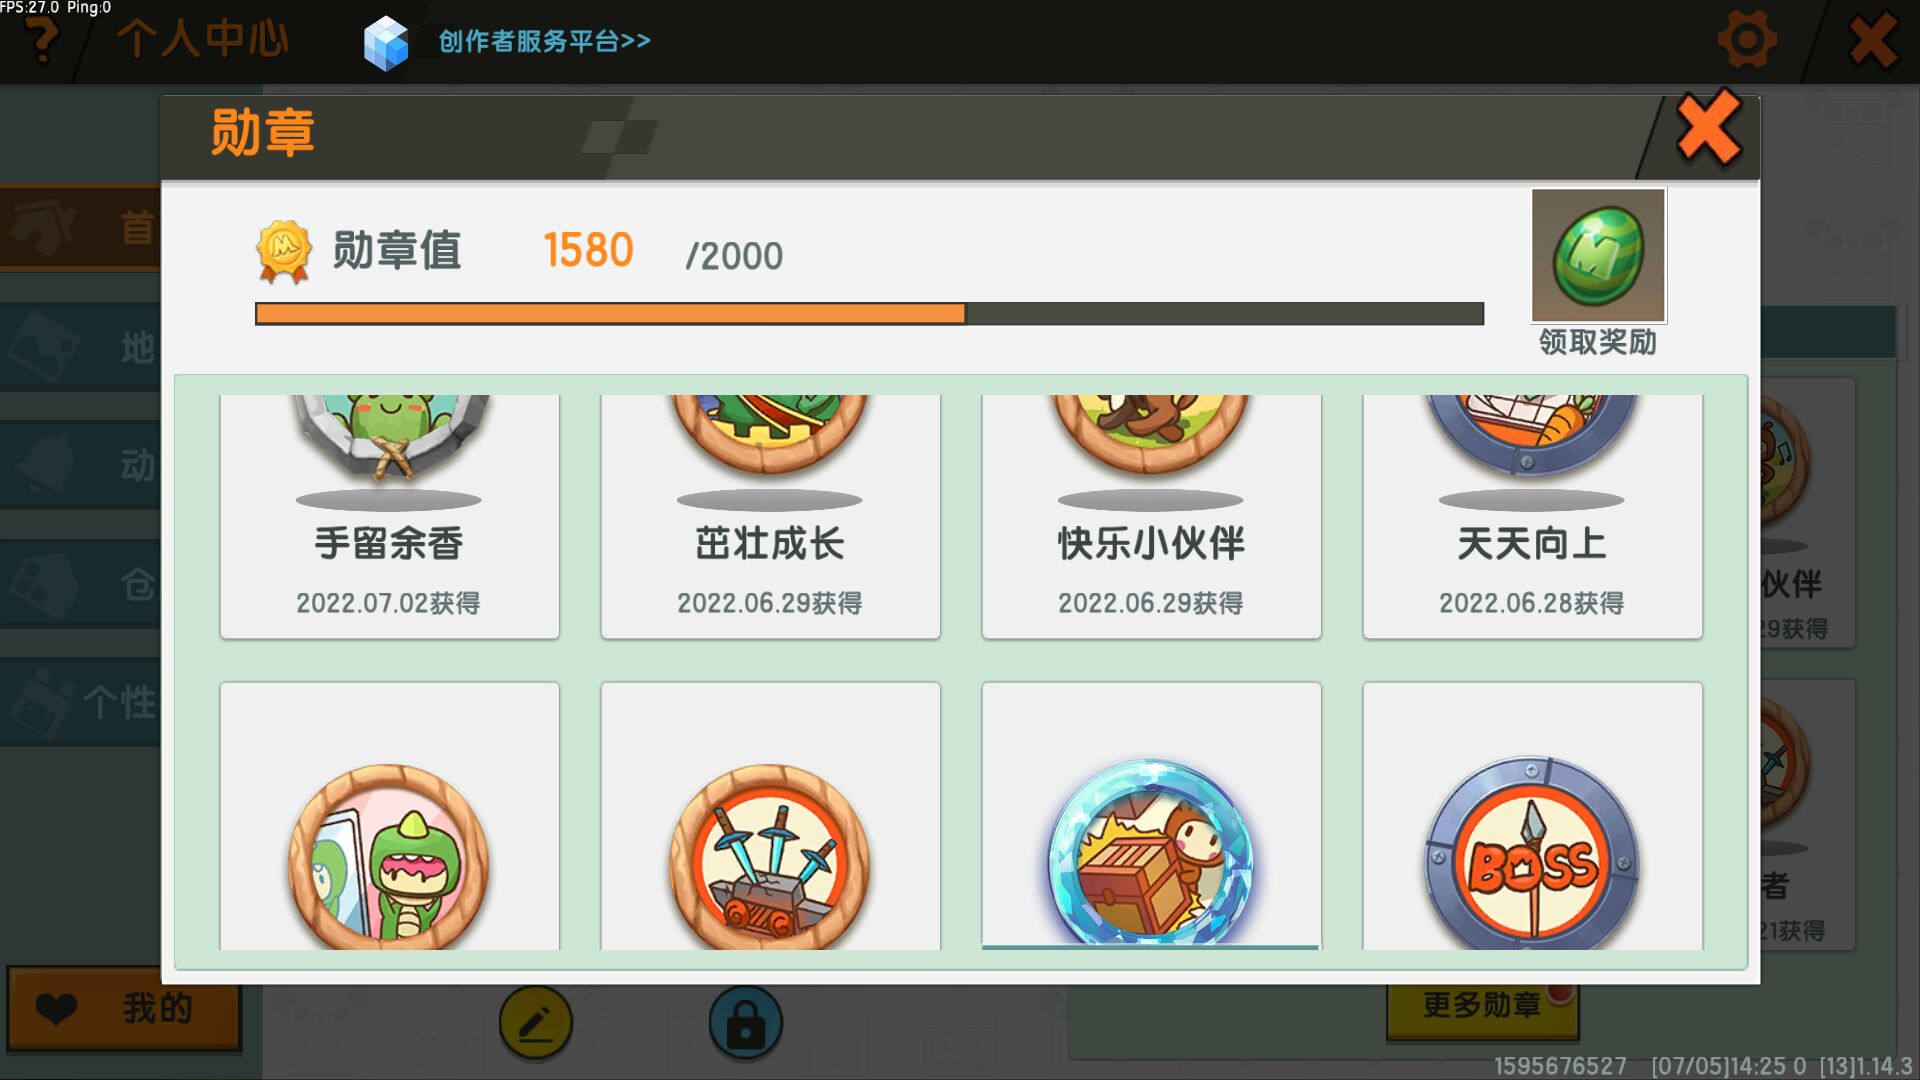1920x1080 pixels.
Task: Click the medal value progress bar
Action: (869, 314)
